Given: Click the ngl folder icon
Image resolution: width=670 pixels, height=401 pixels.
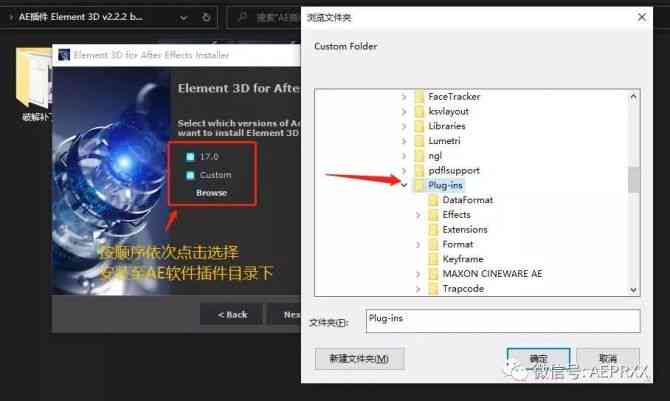Looking at the screenshot, I should point(420,156).
